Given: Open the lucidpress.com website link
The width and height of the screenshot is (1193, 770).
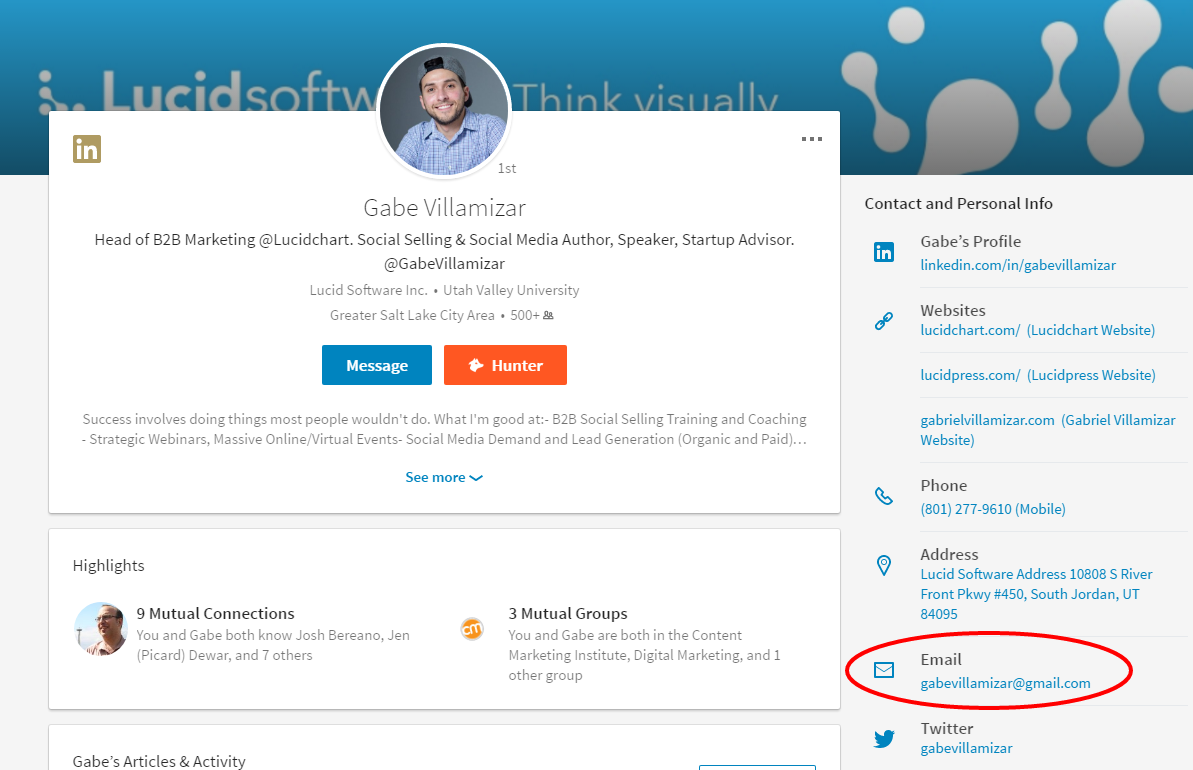Looking at the screenshot, I should point(1038,375).
